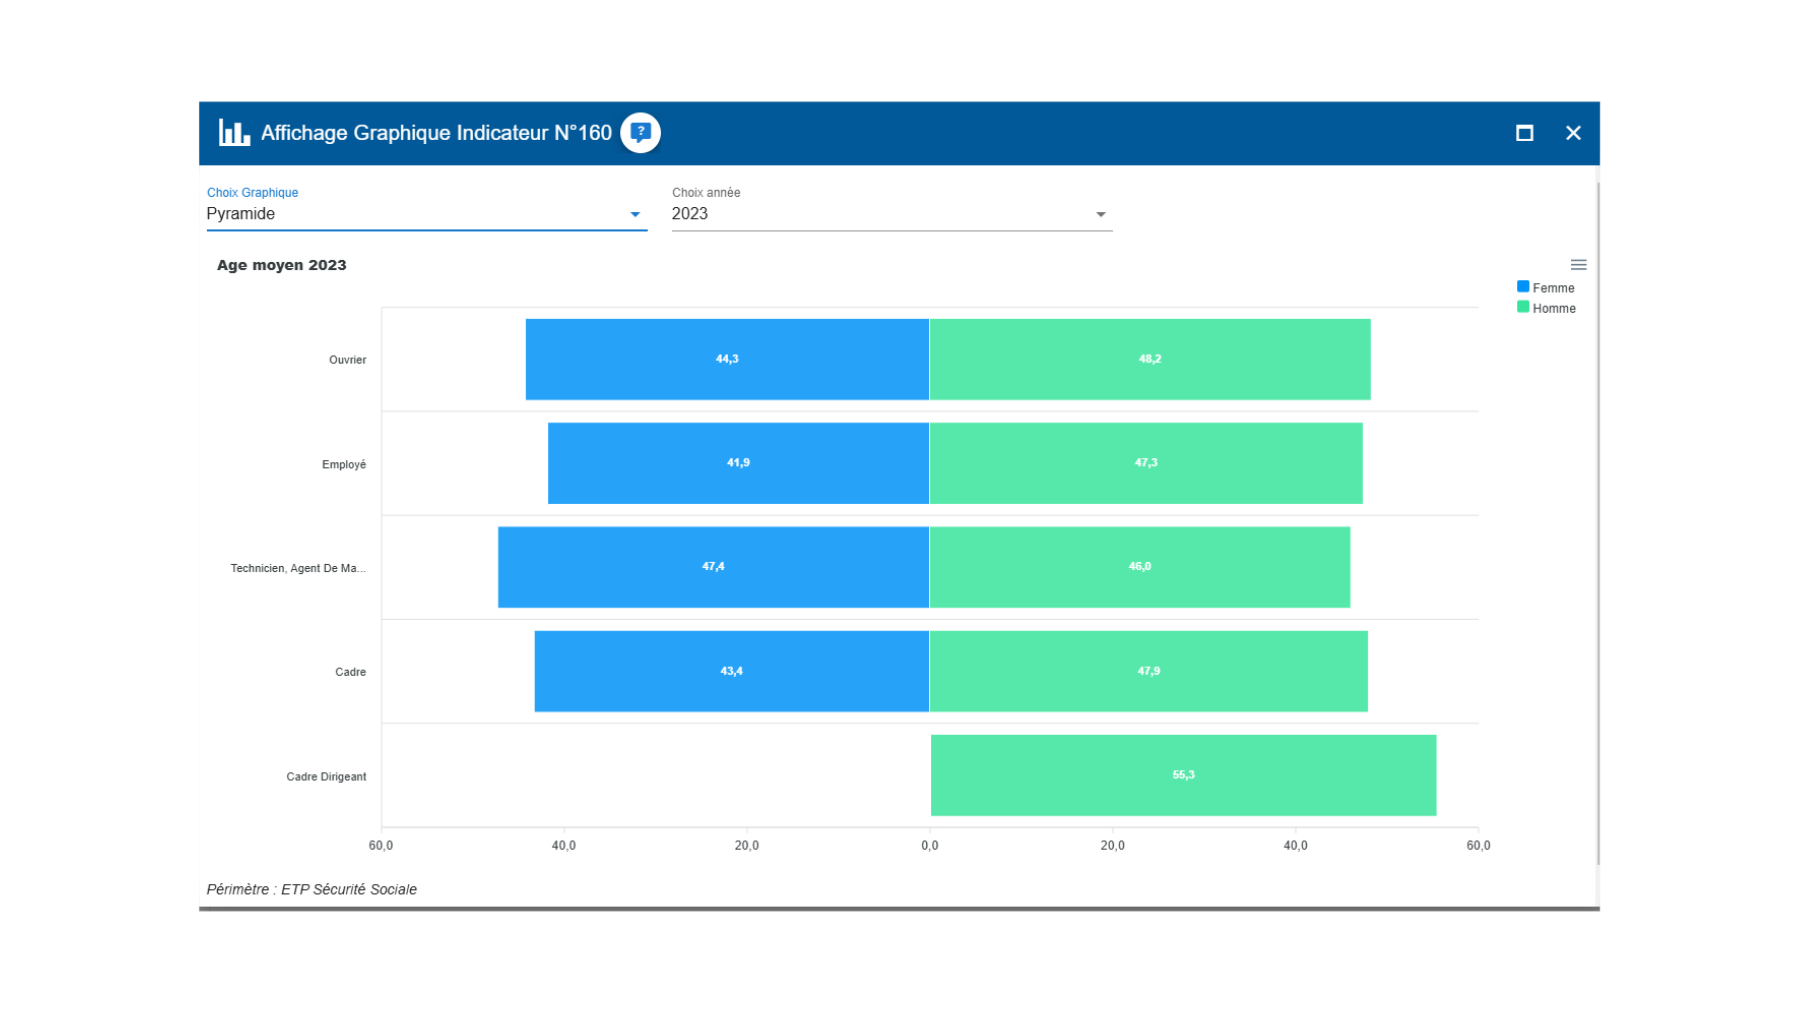Screen dimensions: 1800x1013
Task: Maximize the Indicateur N°160 dialog
Action: [x=1524, y=133]
